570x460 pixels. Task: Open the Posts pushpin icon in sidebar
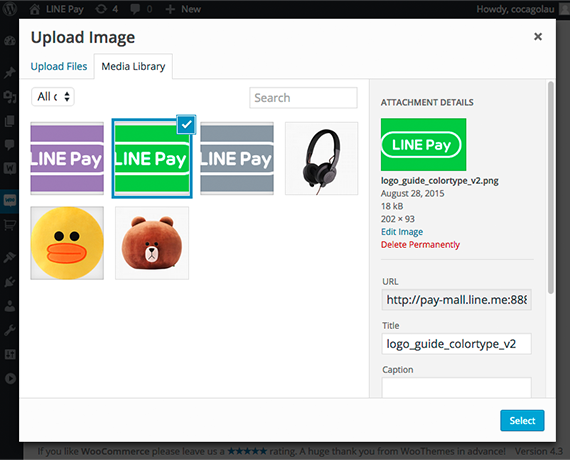tap(10, 72)
